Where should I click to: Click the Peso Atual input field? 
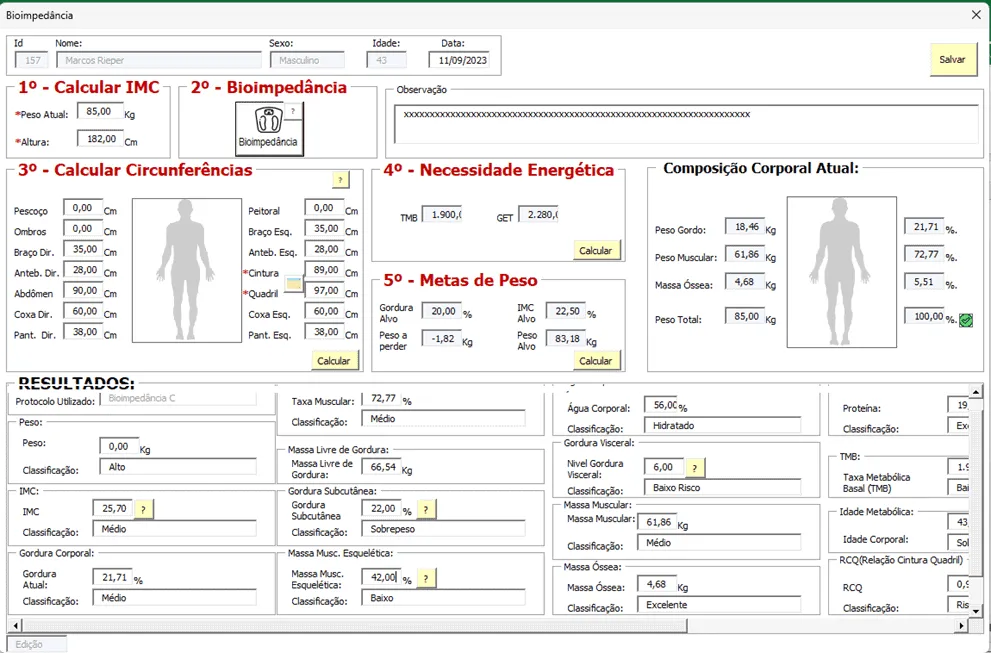[100, 111]
